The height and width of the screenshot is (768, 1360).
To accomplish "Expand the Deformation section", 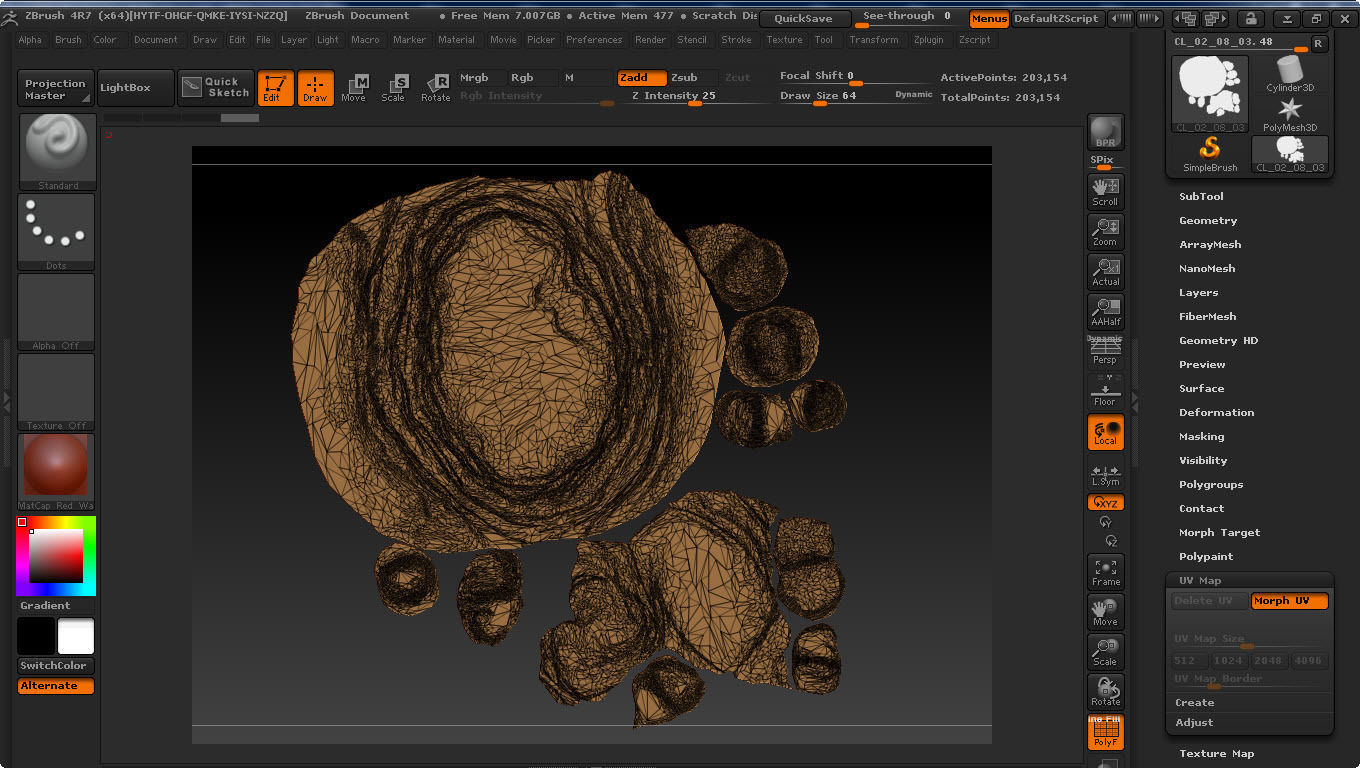I will click(x=1216, y=413).
